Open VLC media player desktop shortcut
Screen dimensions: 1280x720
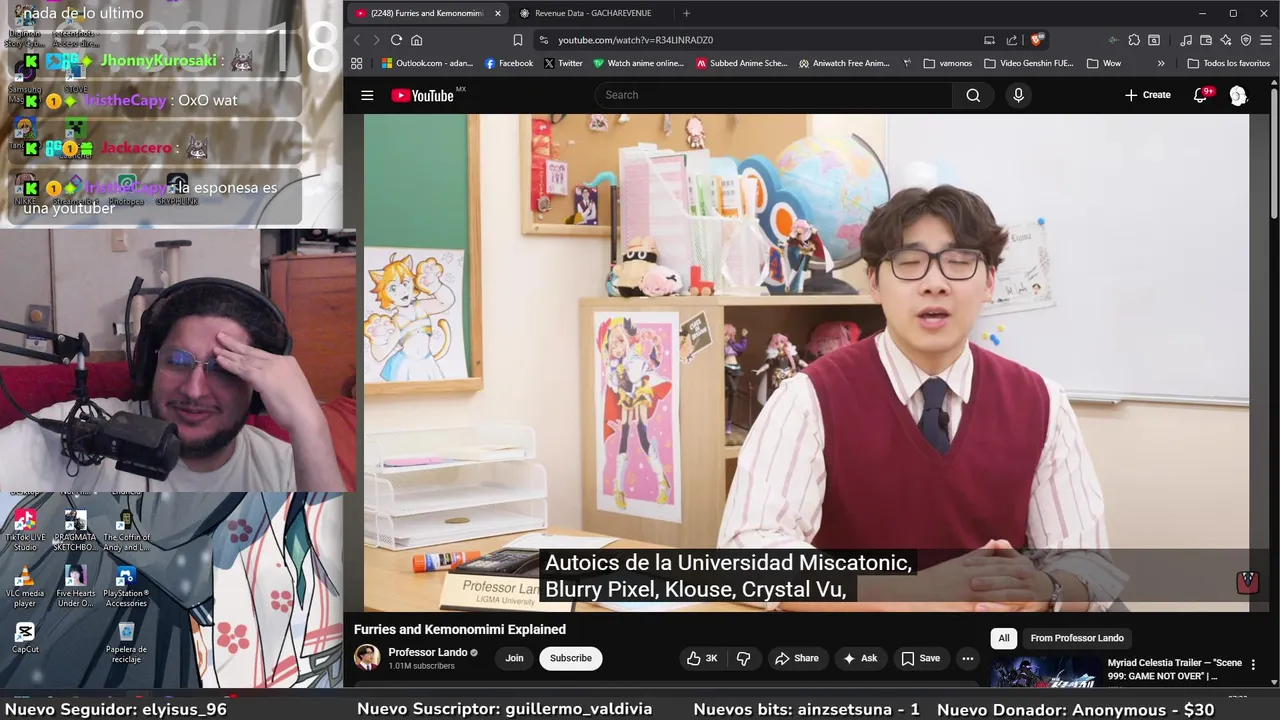(x=25, y=587)
